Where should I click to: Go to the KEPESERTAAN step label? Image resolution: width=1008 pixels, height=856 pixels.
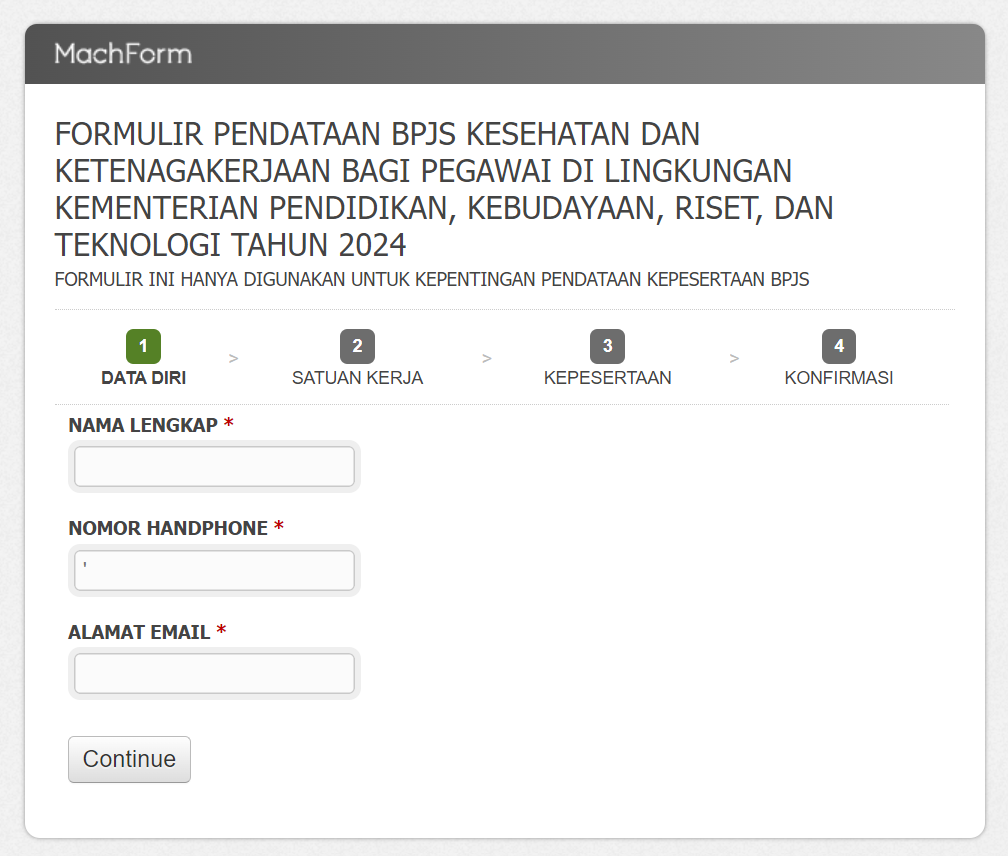point(607,378)
